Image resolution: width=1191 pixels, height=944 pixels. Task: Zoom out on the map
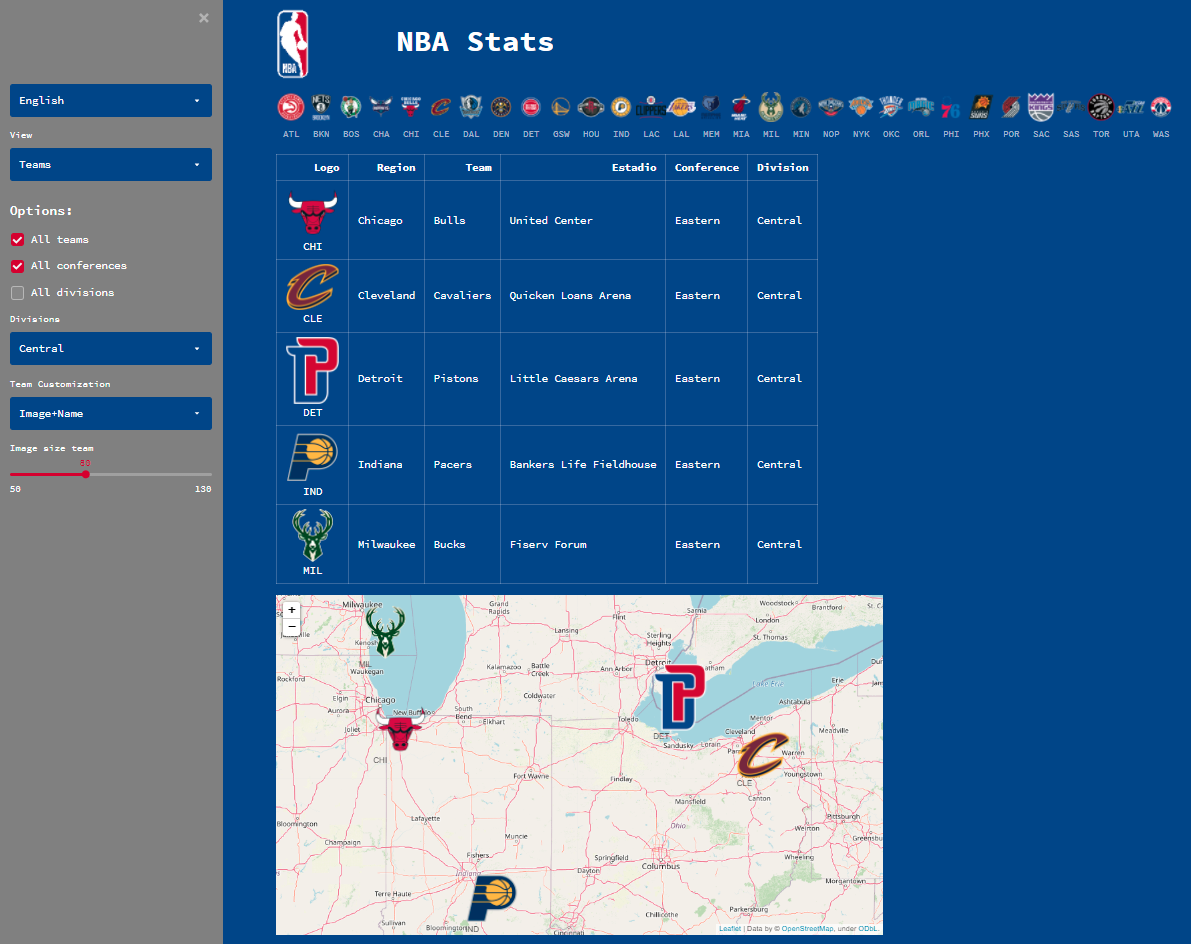[x=292, y=627]
